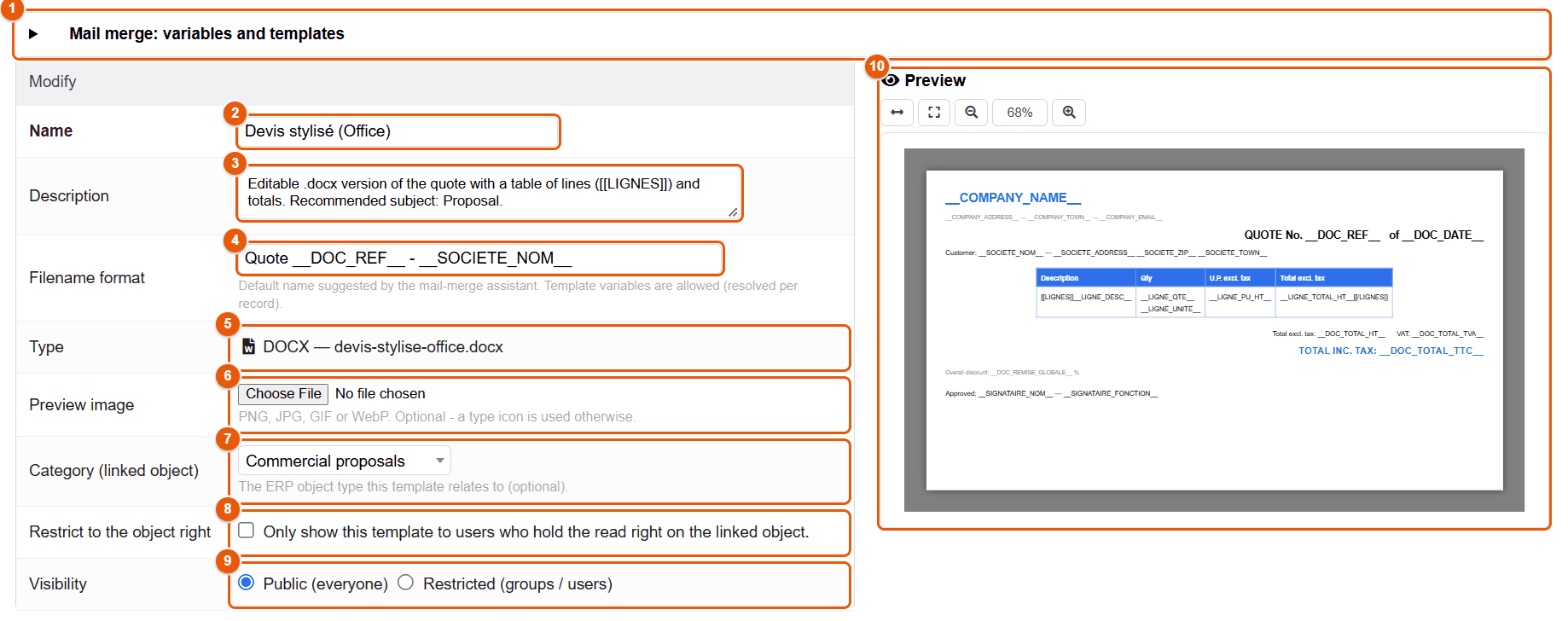Open the Commercial proposals category dropdown
Screen dimensions: 1568x621
click(344, 461)
